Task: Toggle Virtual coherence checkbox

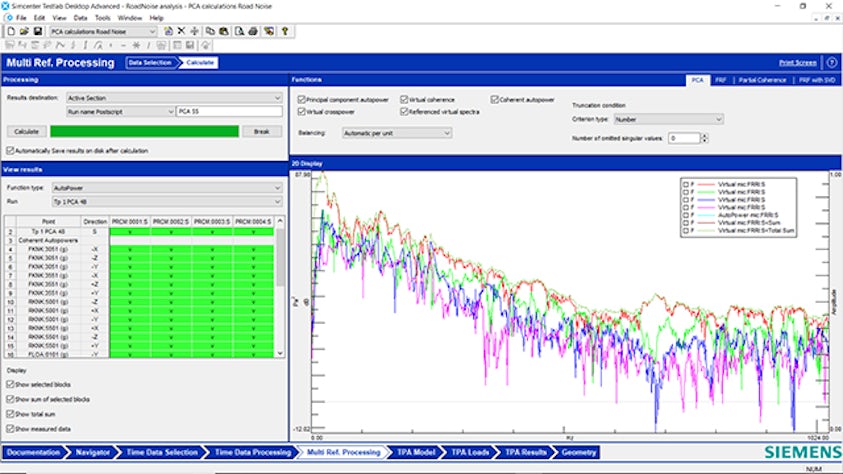Action: tap(404, 100)
